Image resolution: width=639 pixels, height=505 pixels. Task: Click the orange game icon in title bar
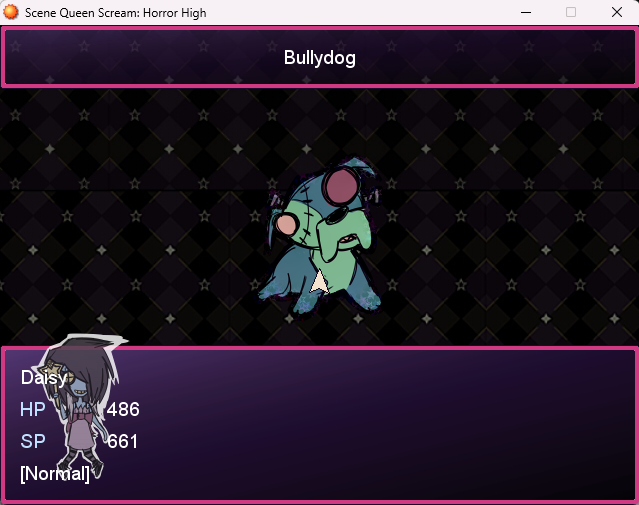[11, 12]
